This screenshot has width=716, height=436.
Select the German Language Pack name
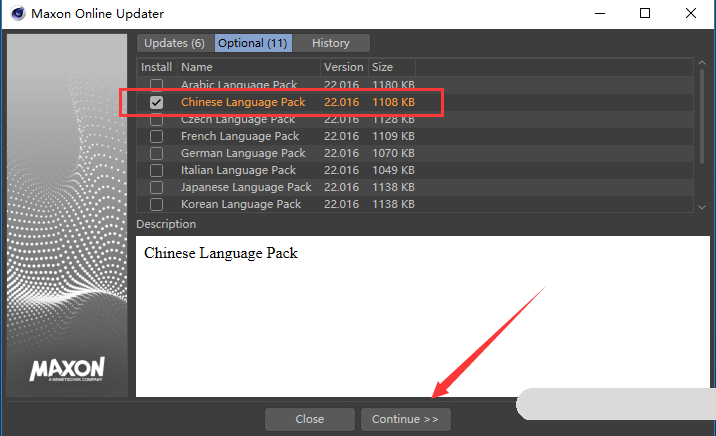(243, 153)
